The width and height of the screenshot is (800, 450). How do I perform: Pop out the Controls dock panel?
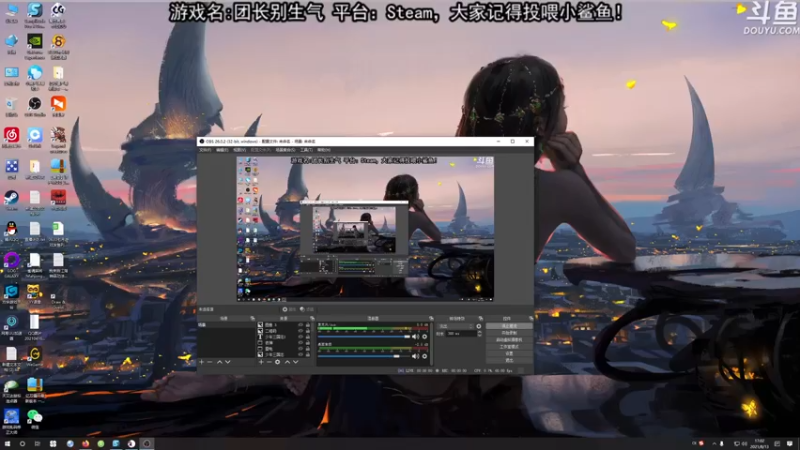[531, 318]
